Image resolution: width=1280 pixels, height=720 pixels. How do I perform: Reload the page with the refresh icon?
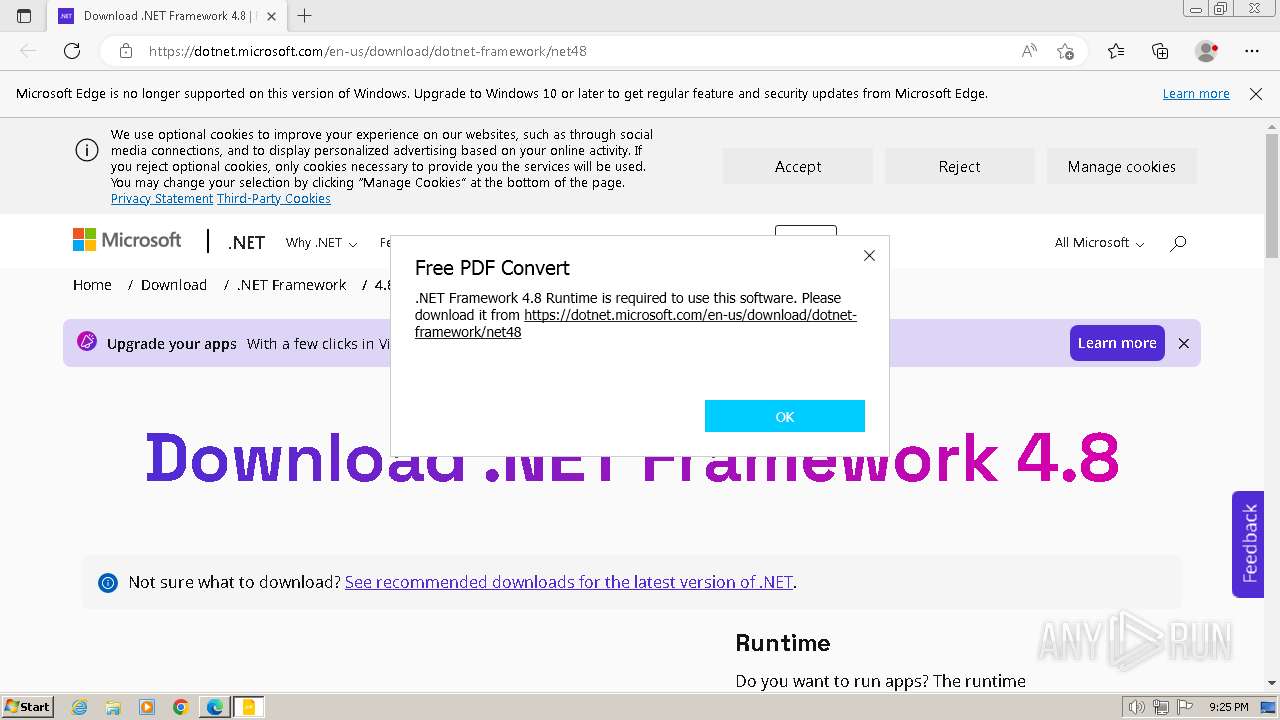(72, 51)
